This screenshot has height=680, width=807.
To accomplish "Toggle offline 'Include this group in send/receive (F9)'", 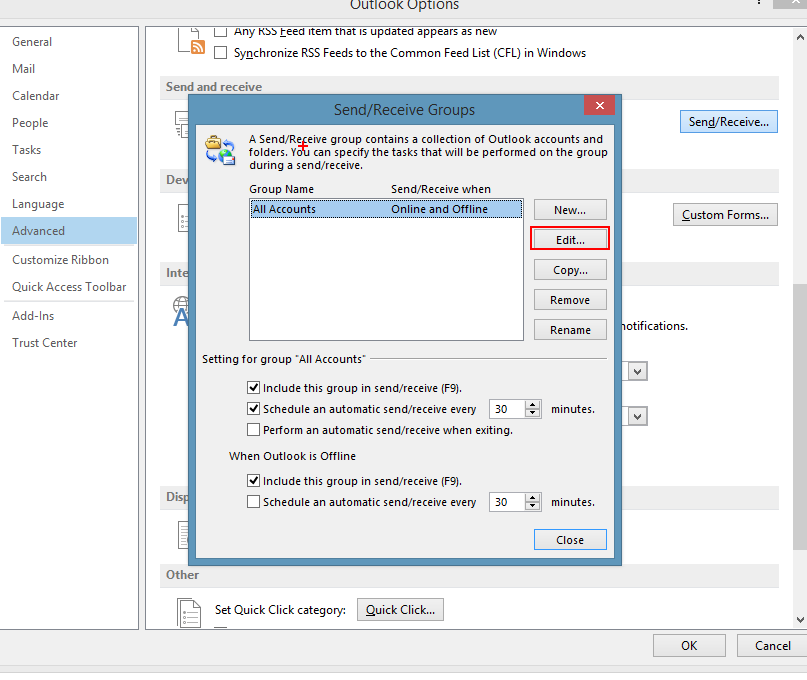I will 253,481.
